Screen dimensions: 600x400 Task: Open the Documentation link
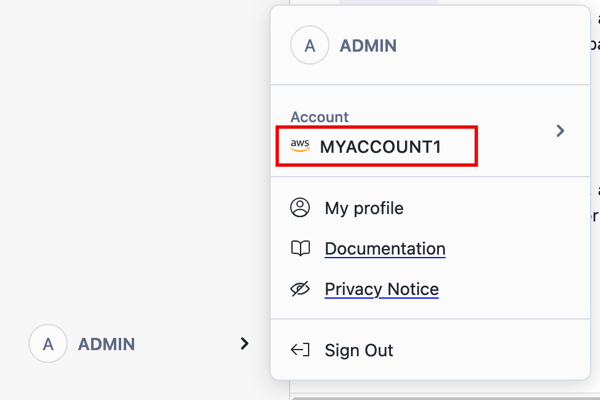(x=385, y=249)
